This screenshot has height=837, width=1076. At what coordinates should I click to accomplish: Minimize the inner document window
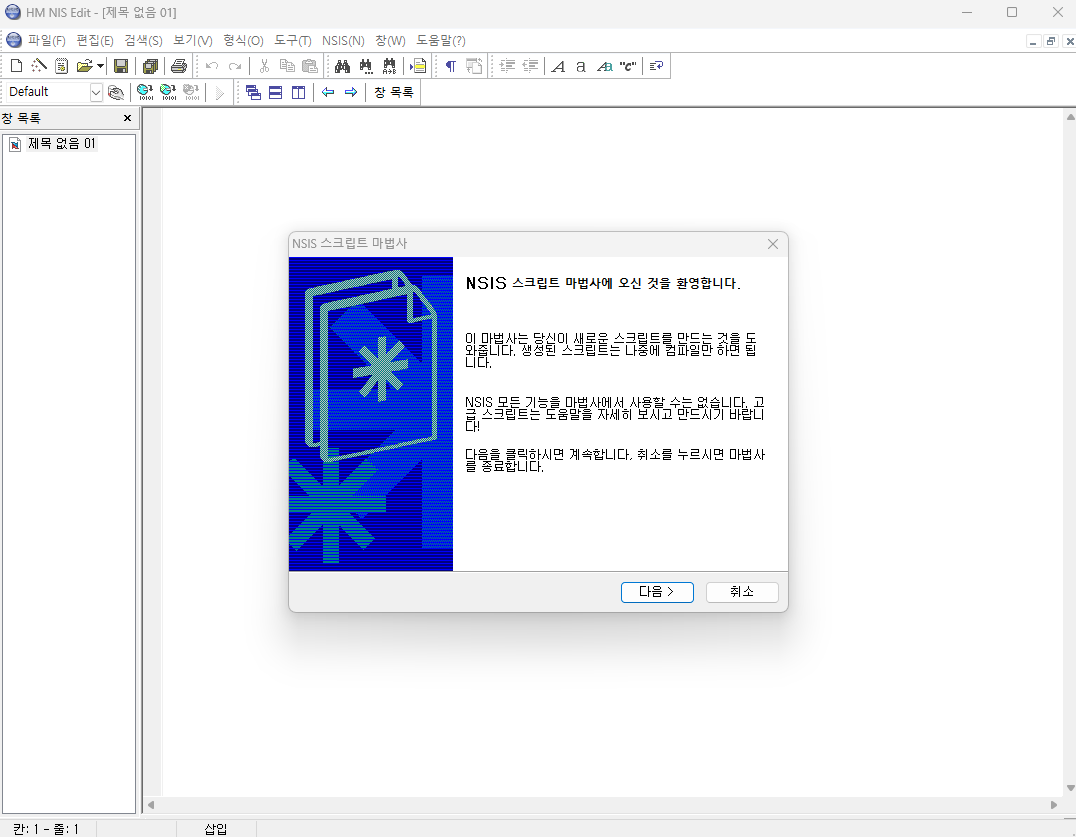pyautogui.click(x=1033, y=41)
